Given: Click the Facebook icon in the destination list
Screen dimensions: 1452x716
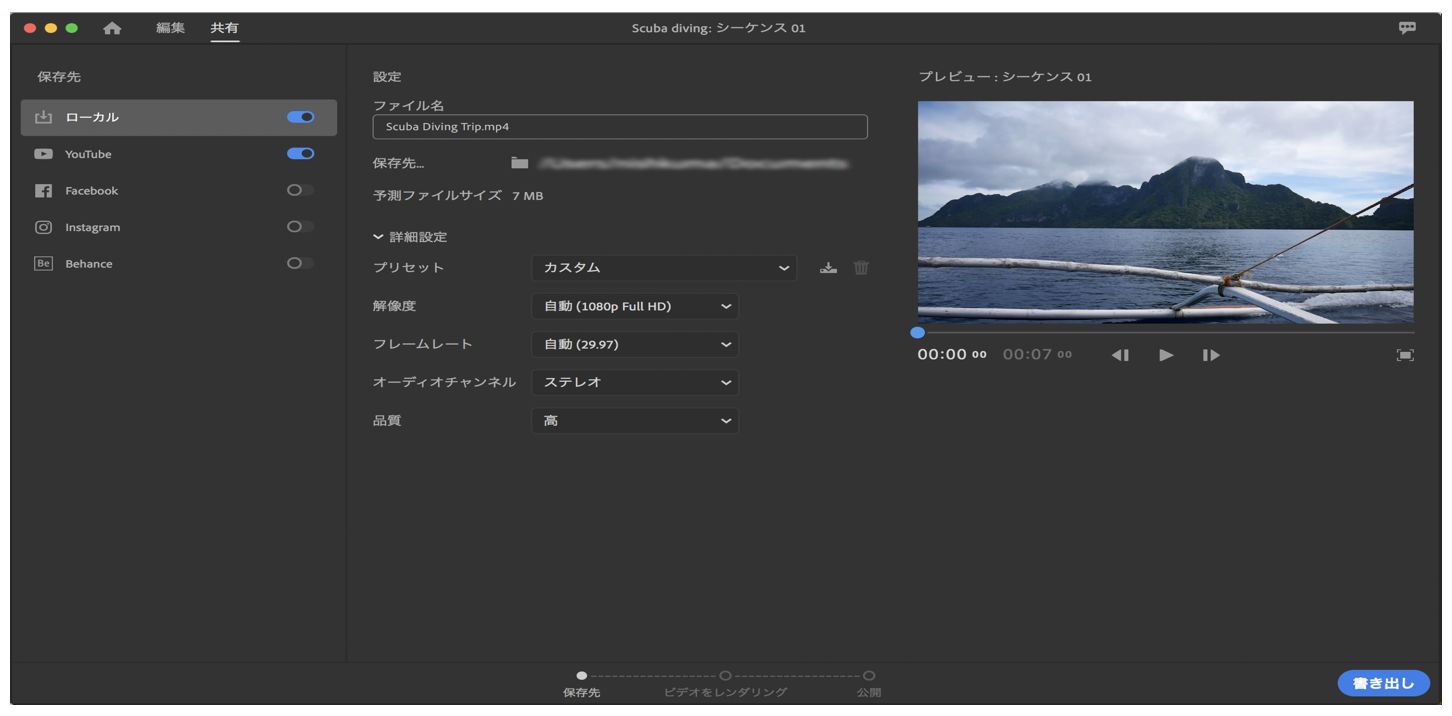Looking at the screenshot, I should (x=44, y=190).
